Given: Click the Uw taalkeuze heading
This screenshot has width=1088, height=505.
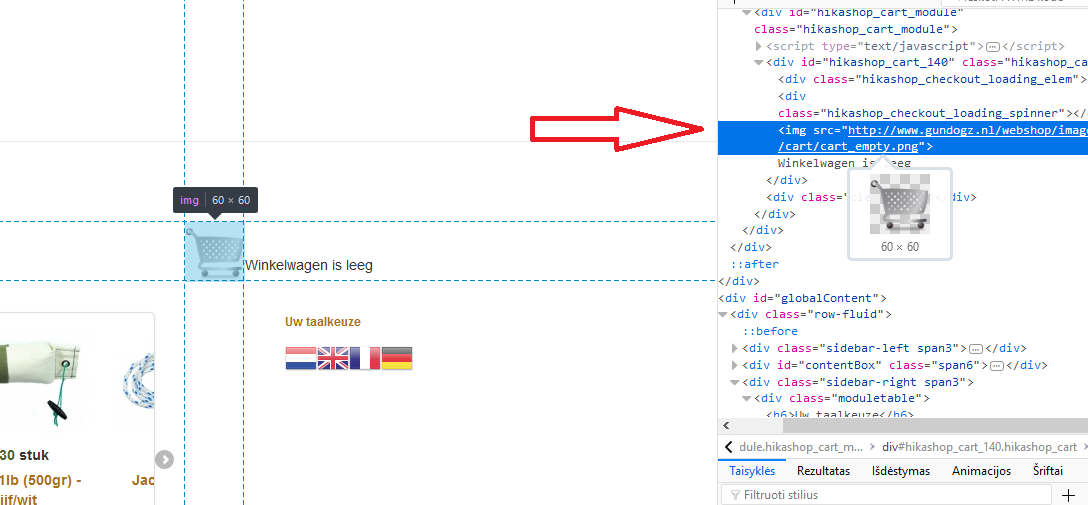Looking at the screenshot, I should tap(323, 322).
